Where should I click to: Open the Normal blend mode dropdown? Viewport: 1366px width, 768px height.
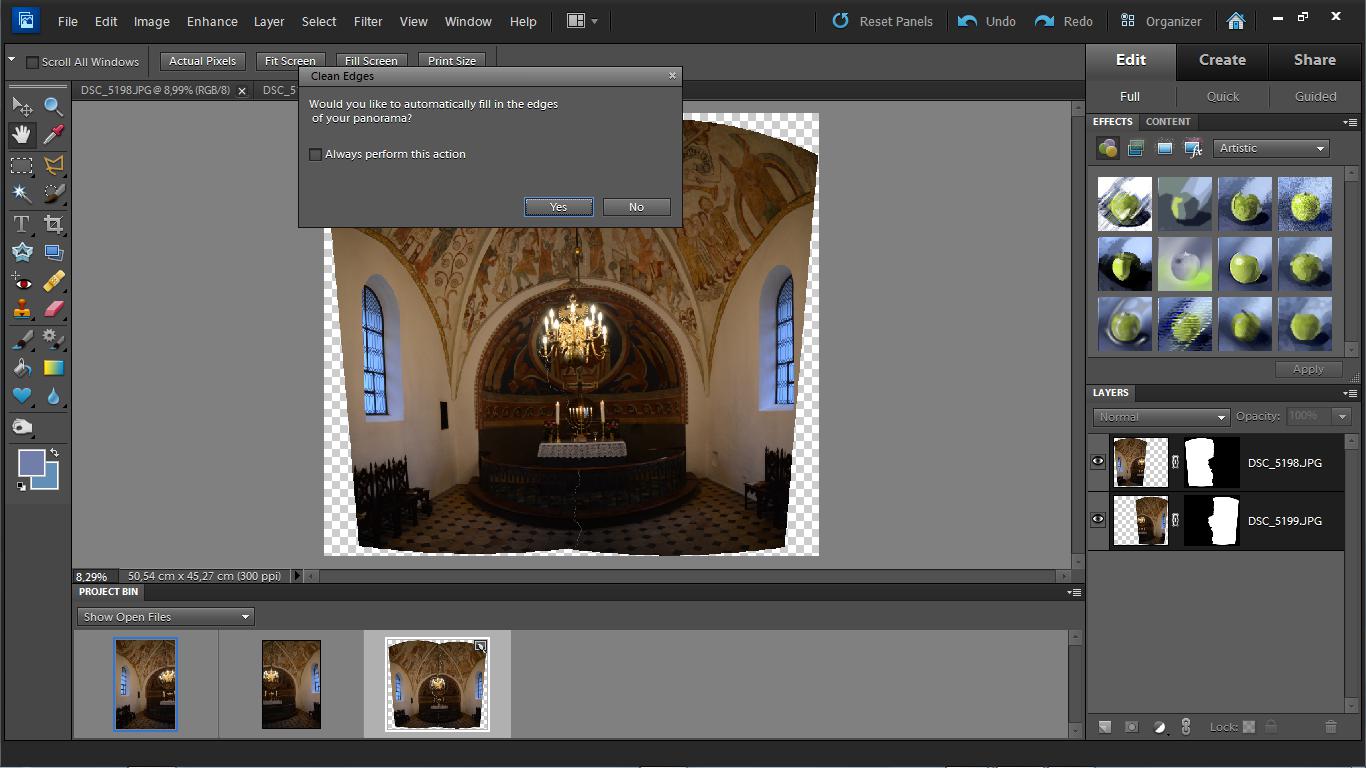click(1160, 417)
